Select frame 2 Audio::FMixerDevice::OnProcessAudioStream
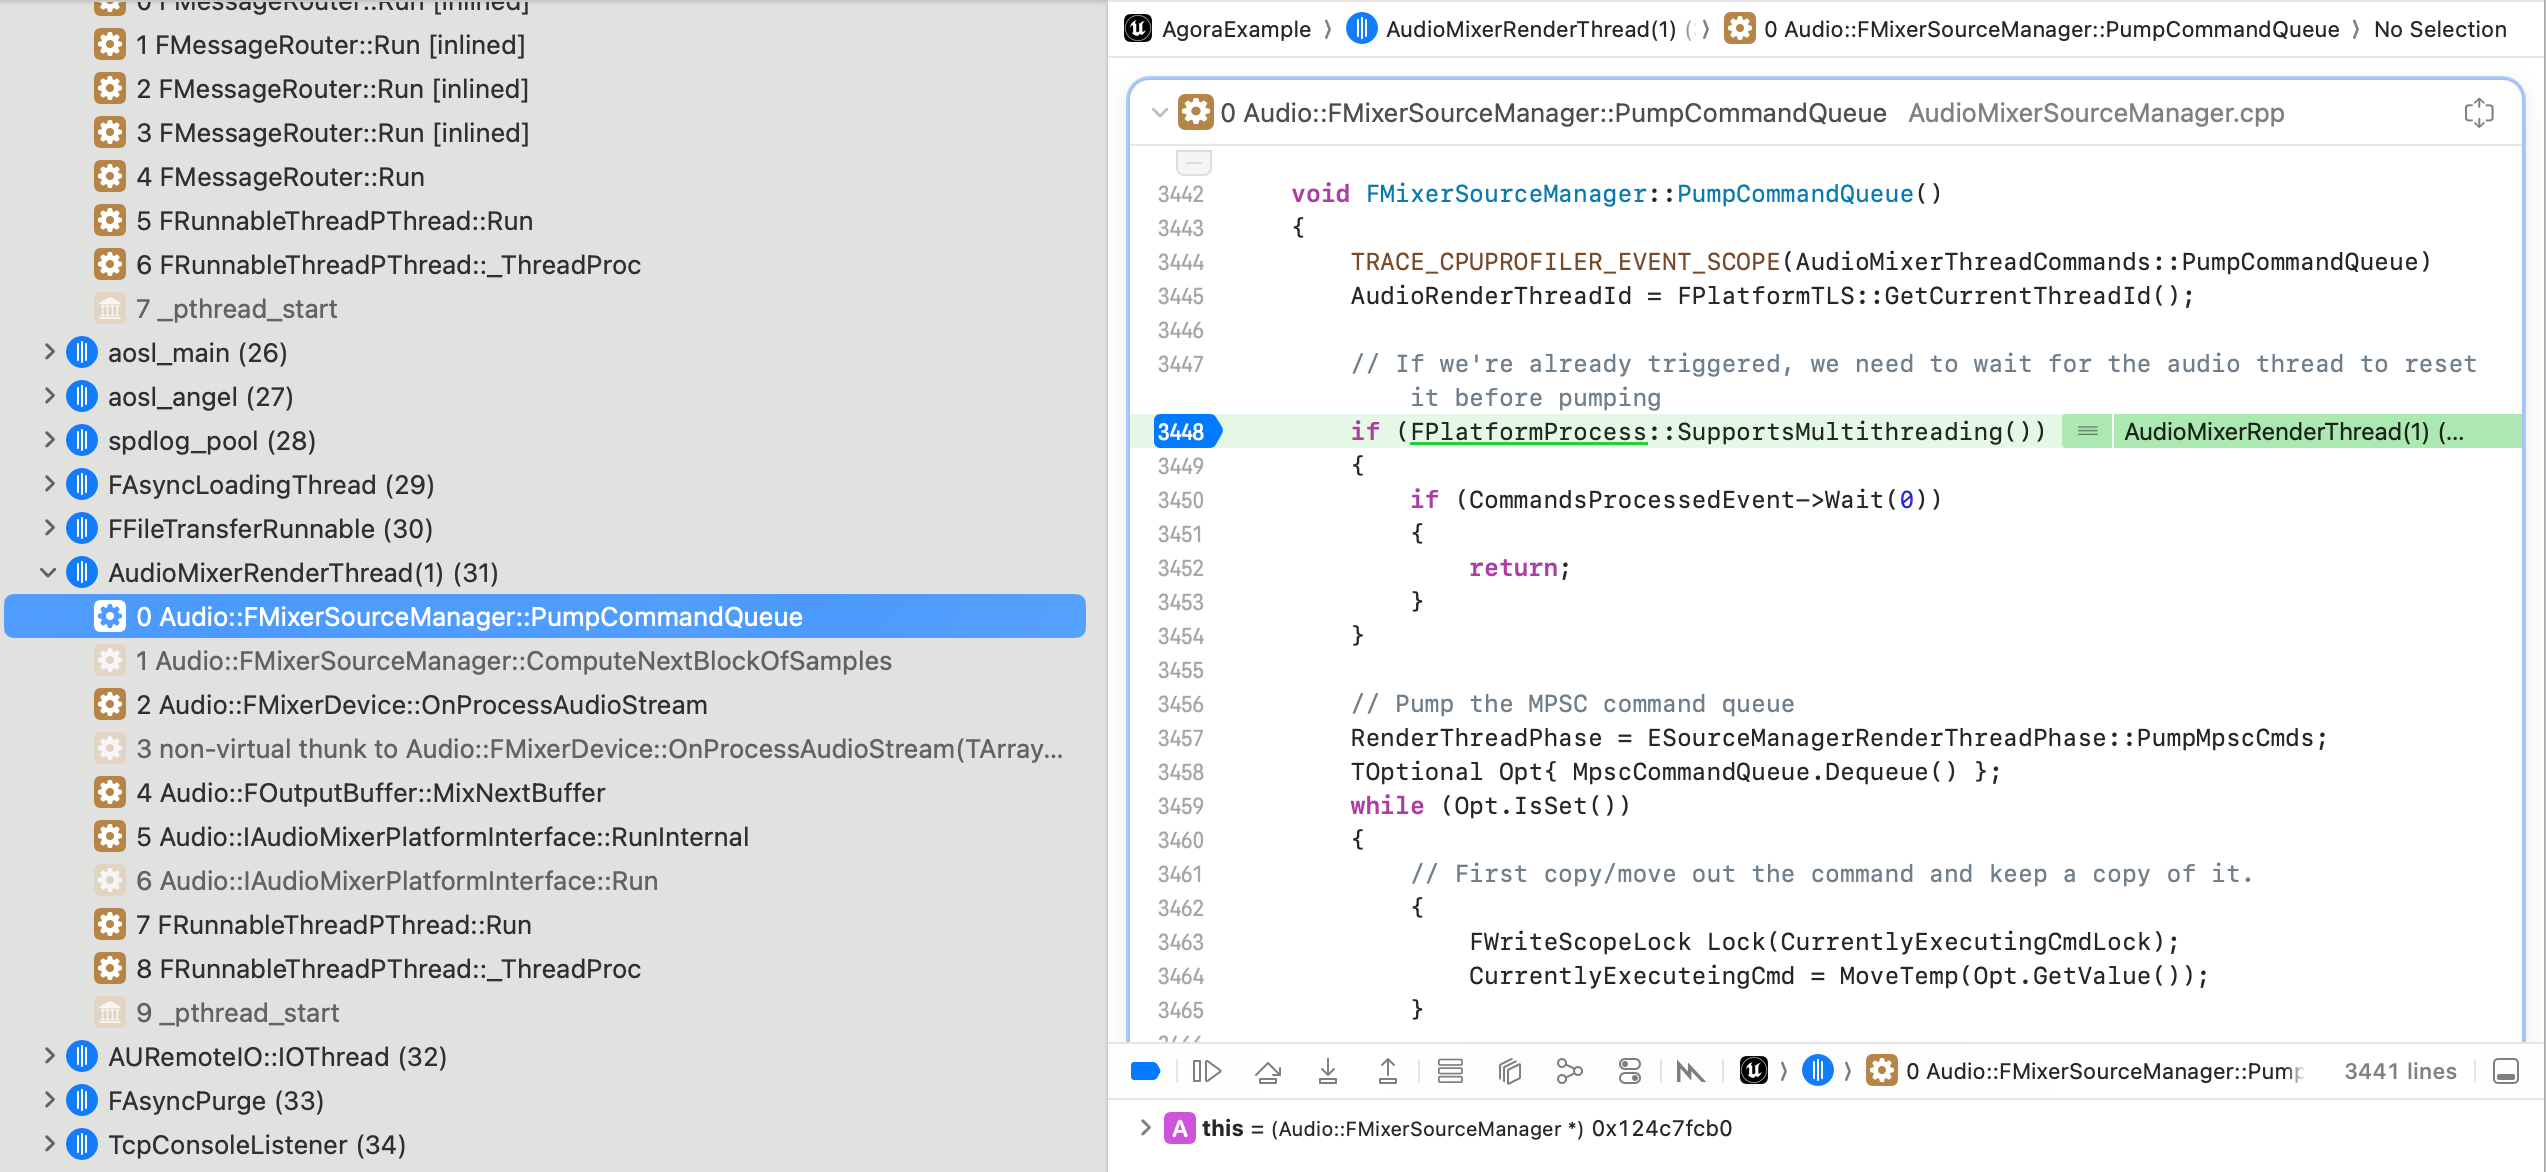This screenshot has width=2546, height=1172. click(420, 705)
